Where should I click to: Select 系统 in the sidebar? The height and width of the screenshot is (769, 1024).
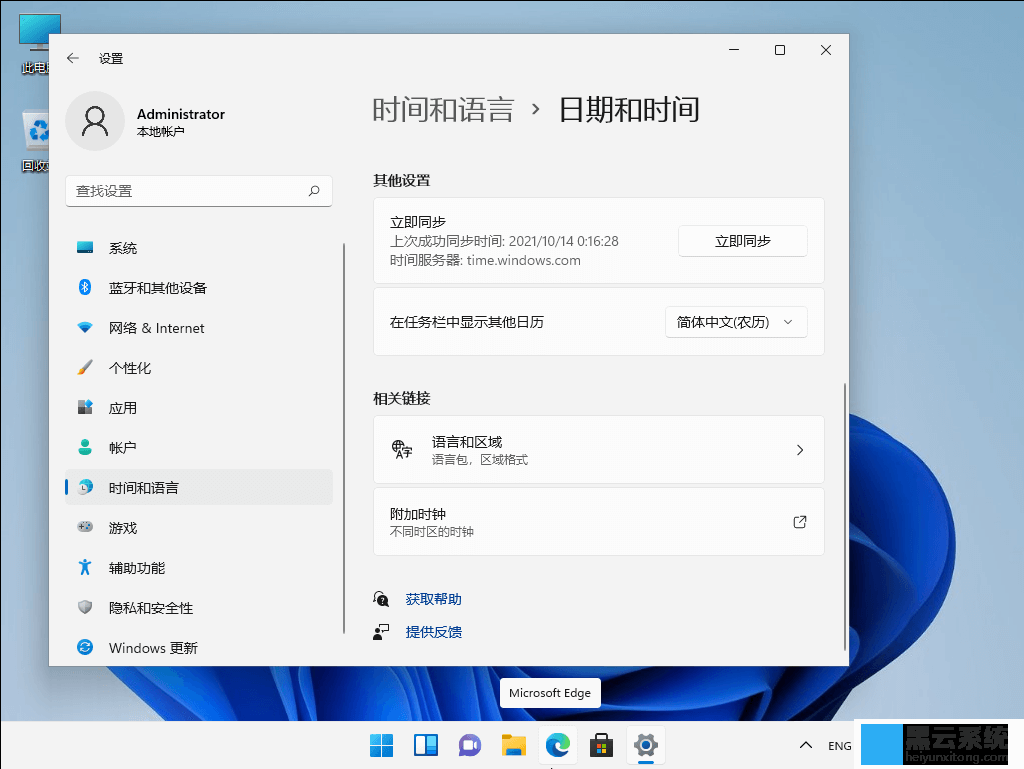tap(123, 248)
